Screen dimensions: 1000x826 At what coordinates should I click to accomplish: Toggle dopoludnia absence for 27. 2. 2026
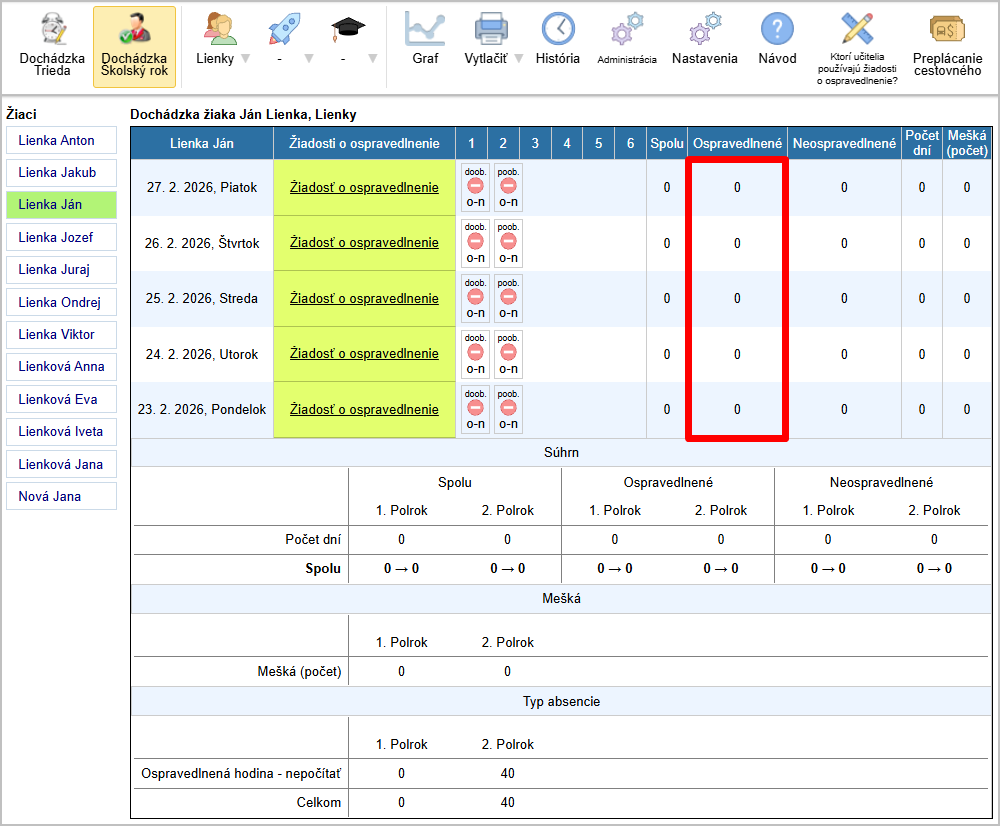pyautogui.click(x=476, y=187)
